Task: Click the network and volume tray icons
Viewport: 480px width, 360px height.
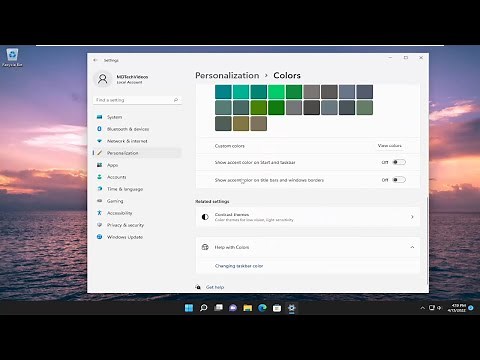Action: coord(435,308)
